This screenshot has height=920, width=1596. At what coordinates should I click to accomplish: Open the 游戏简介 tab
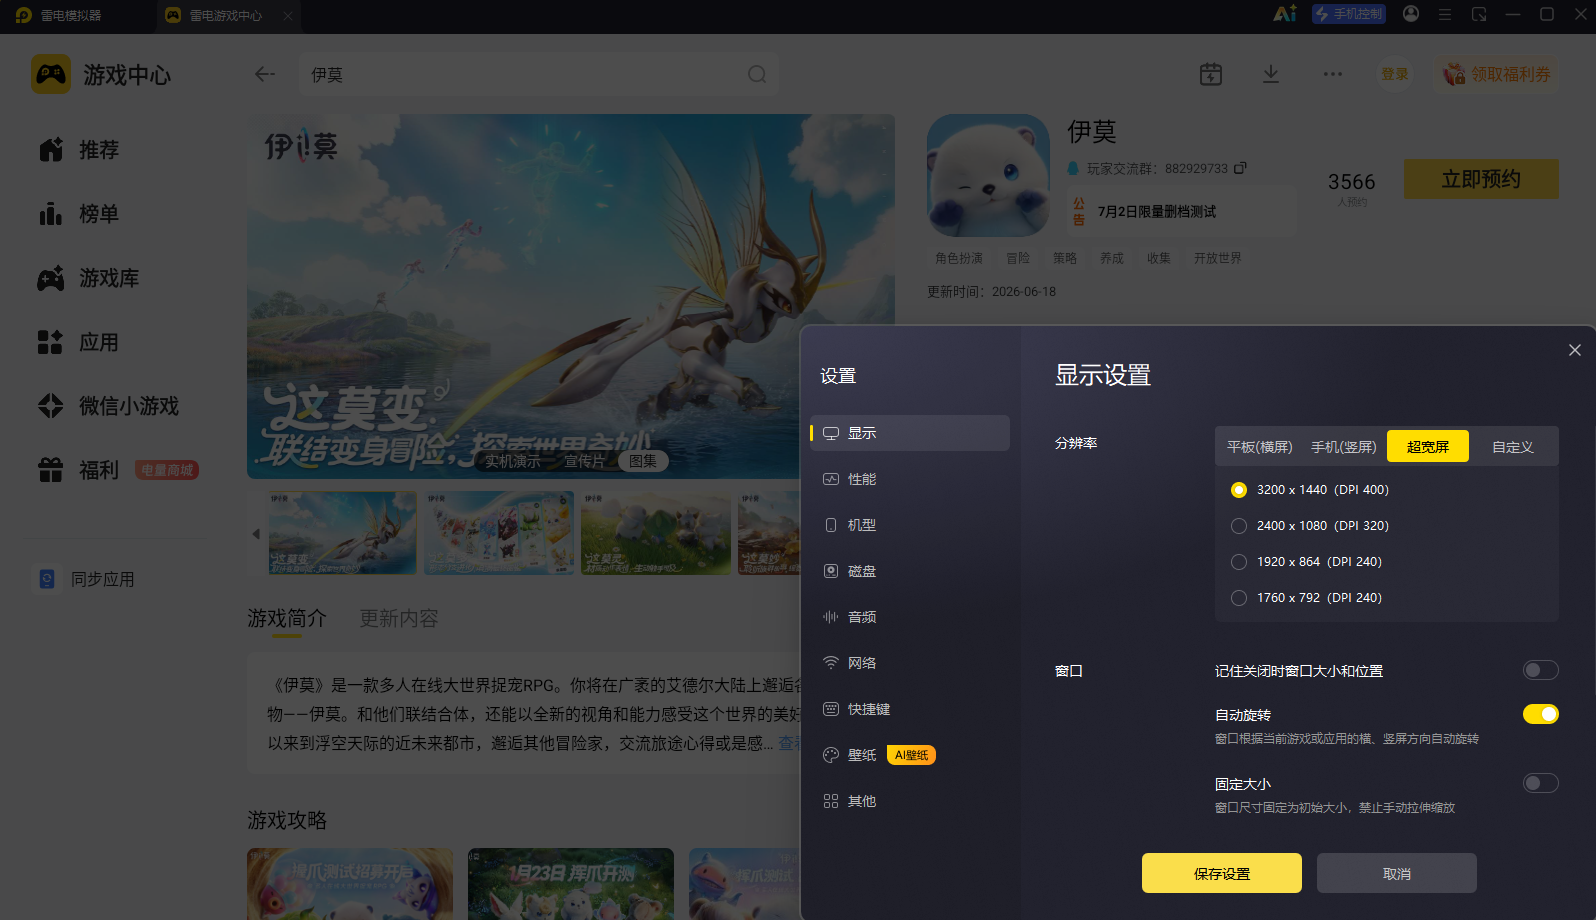pyautogui.click(x=287, y=618)
